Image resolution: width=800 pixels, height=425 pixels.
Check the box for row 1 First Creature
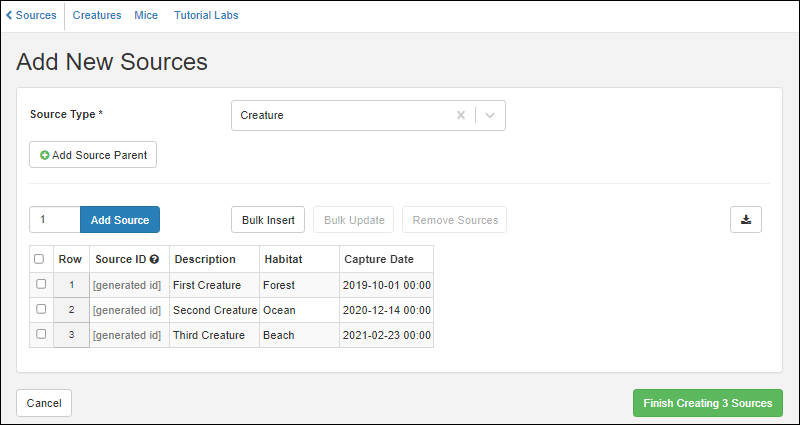[x=41, y=284]
